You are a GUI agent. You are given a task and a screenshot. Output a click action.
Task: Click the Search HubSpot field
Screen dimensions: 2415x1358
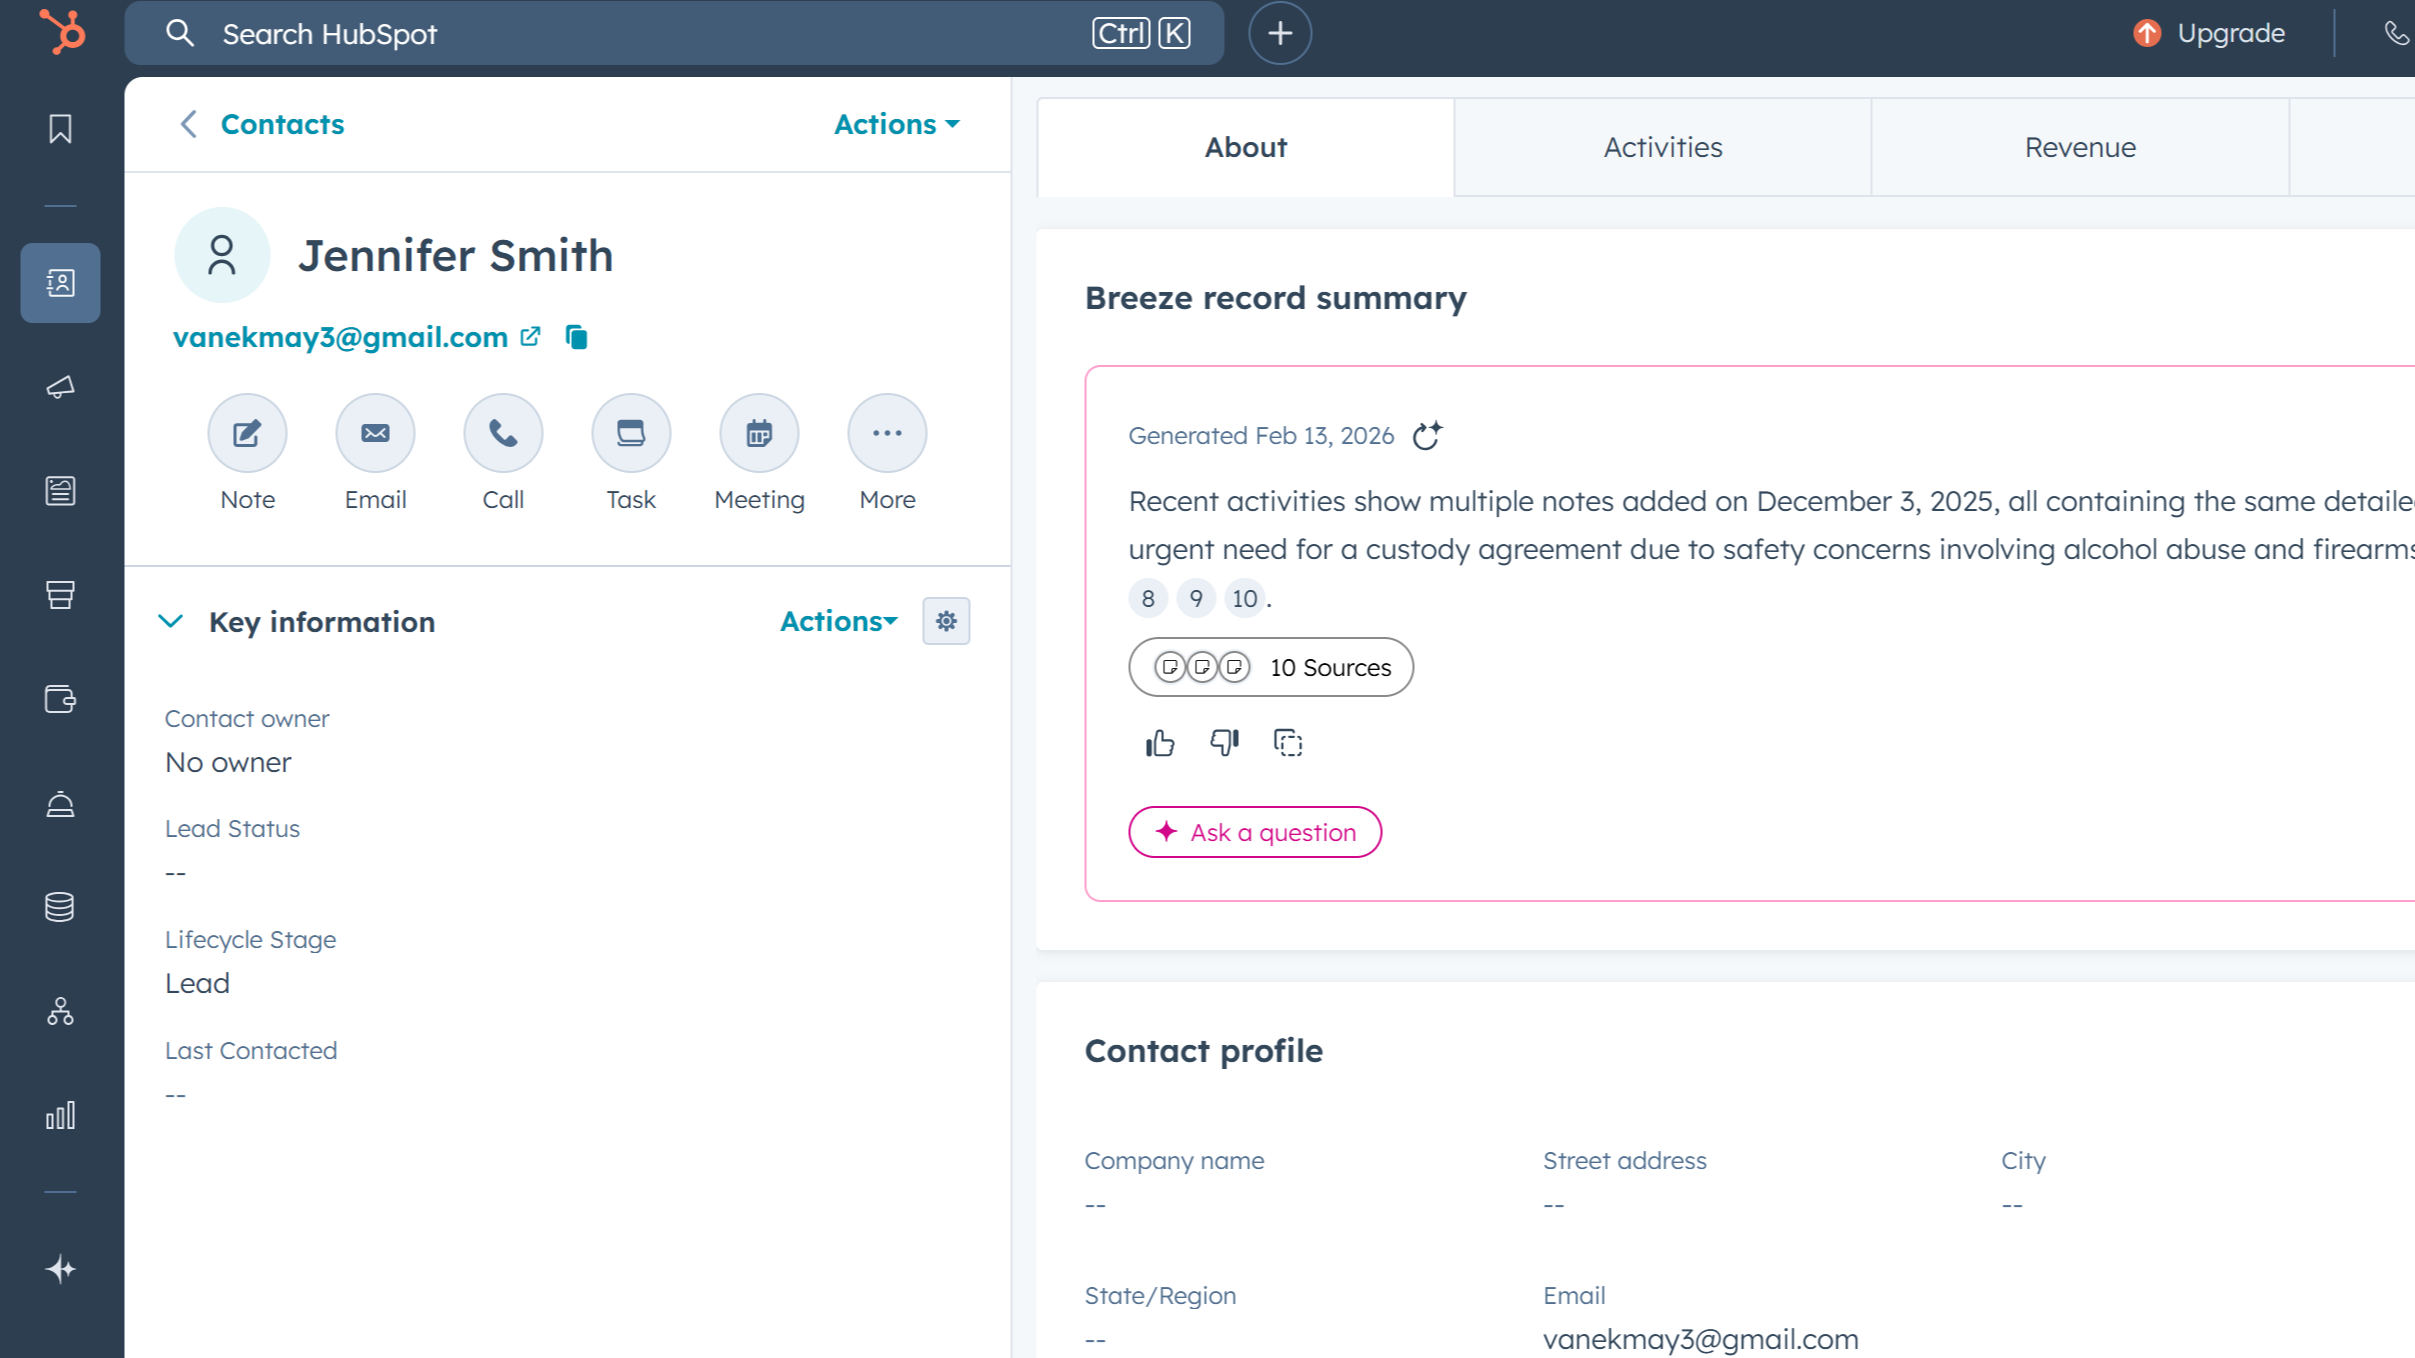pos(640,34)
